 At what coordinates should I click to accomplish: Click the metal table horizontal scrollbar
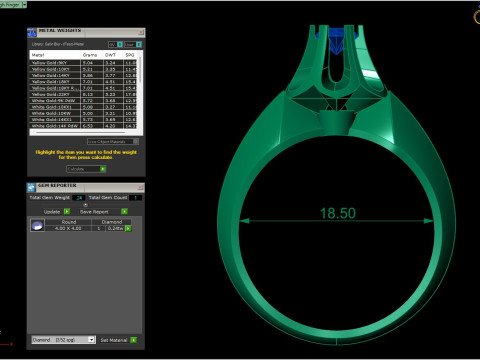[x=80, y=132]
